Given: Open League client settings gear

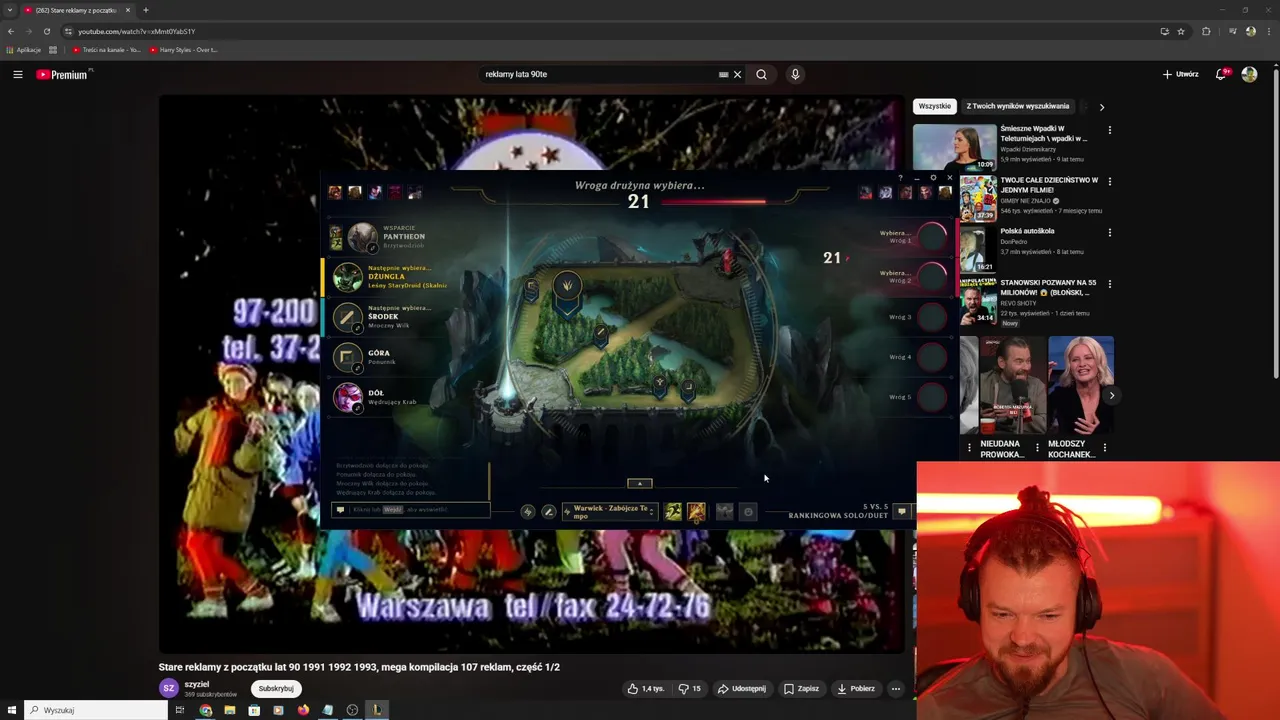Looking at the screenshot, I should (x=933, y=178).
